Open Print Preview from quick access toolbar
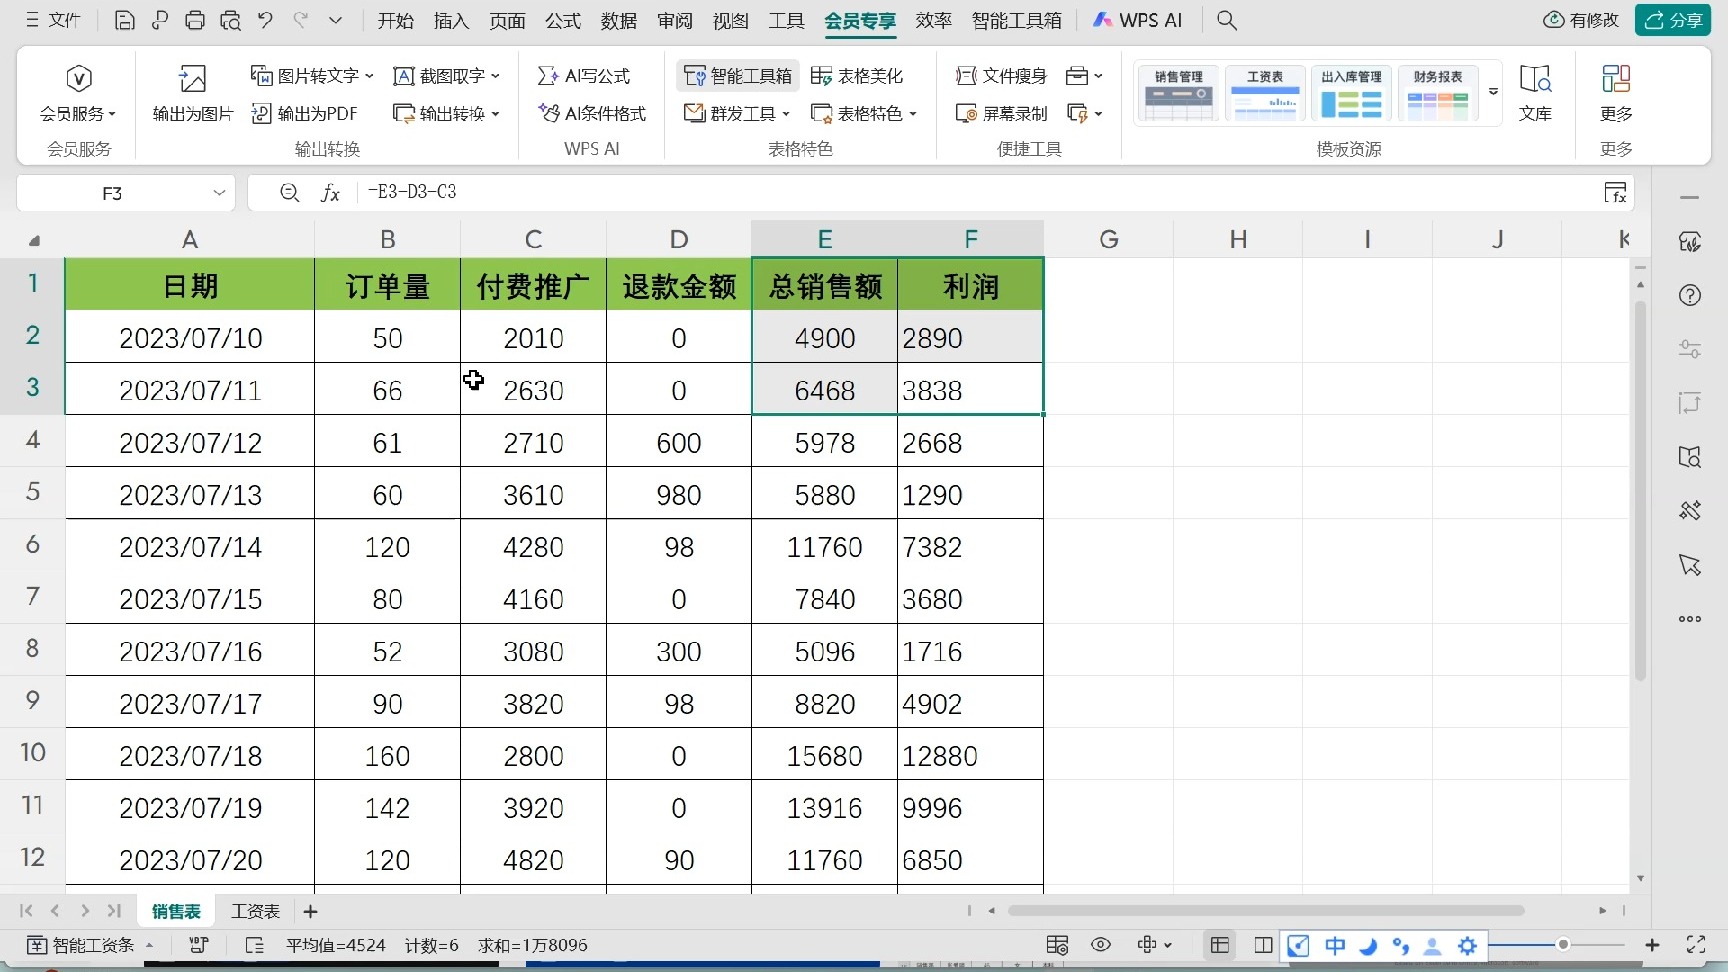 pos(230,20)
